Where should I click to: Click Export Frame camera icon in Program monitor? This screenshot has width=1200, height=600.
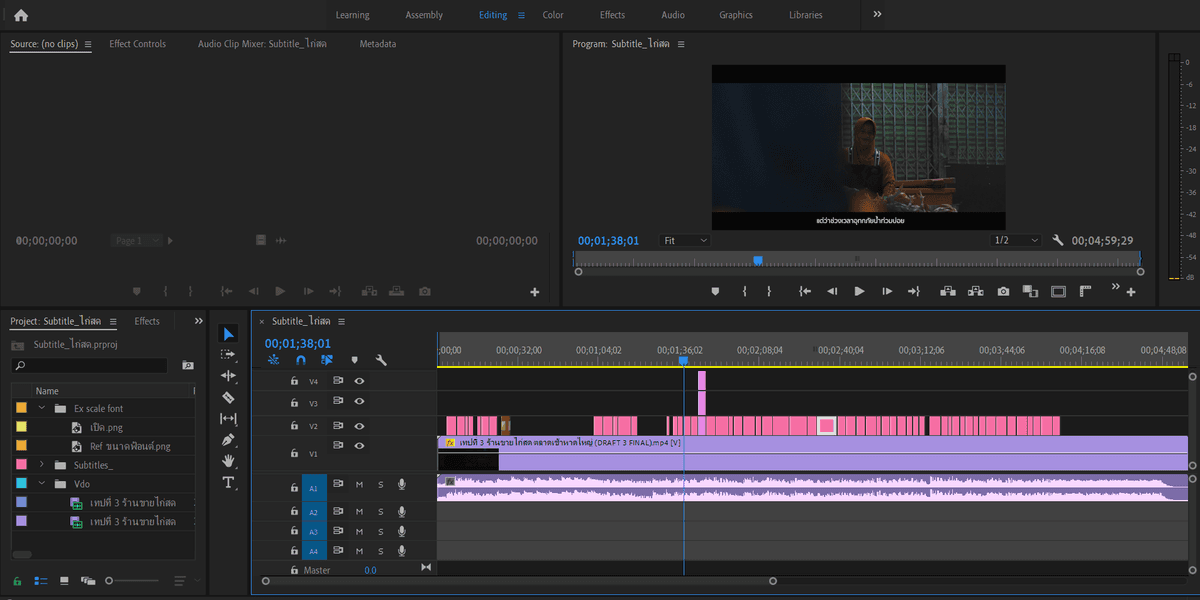[x=1003, y=291]
